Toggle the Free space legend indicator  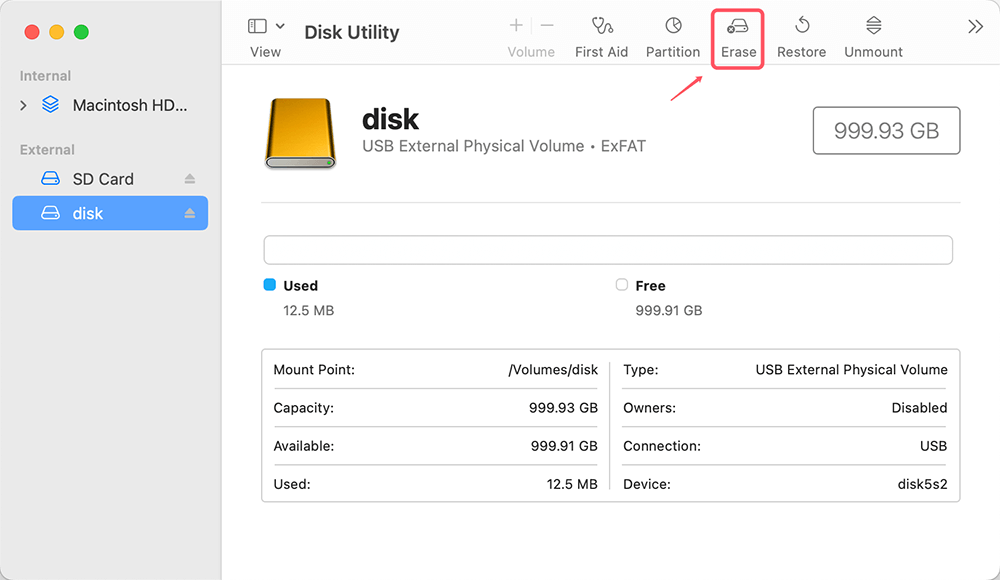tap(620, 285)
